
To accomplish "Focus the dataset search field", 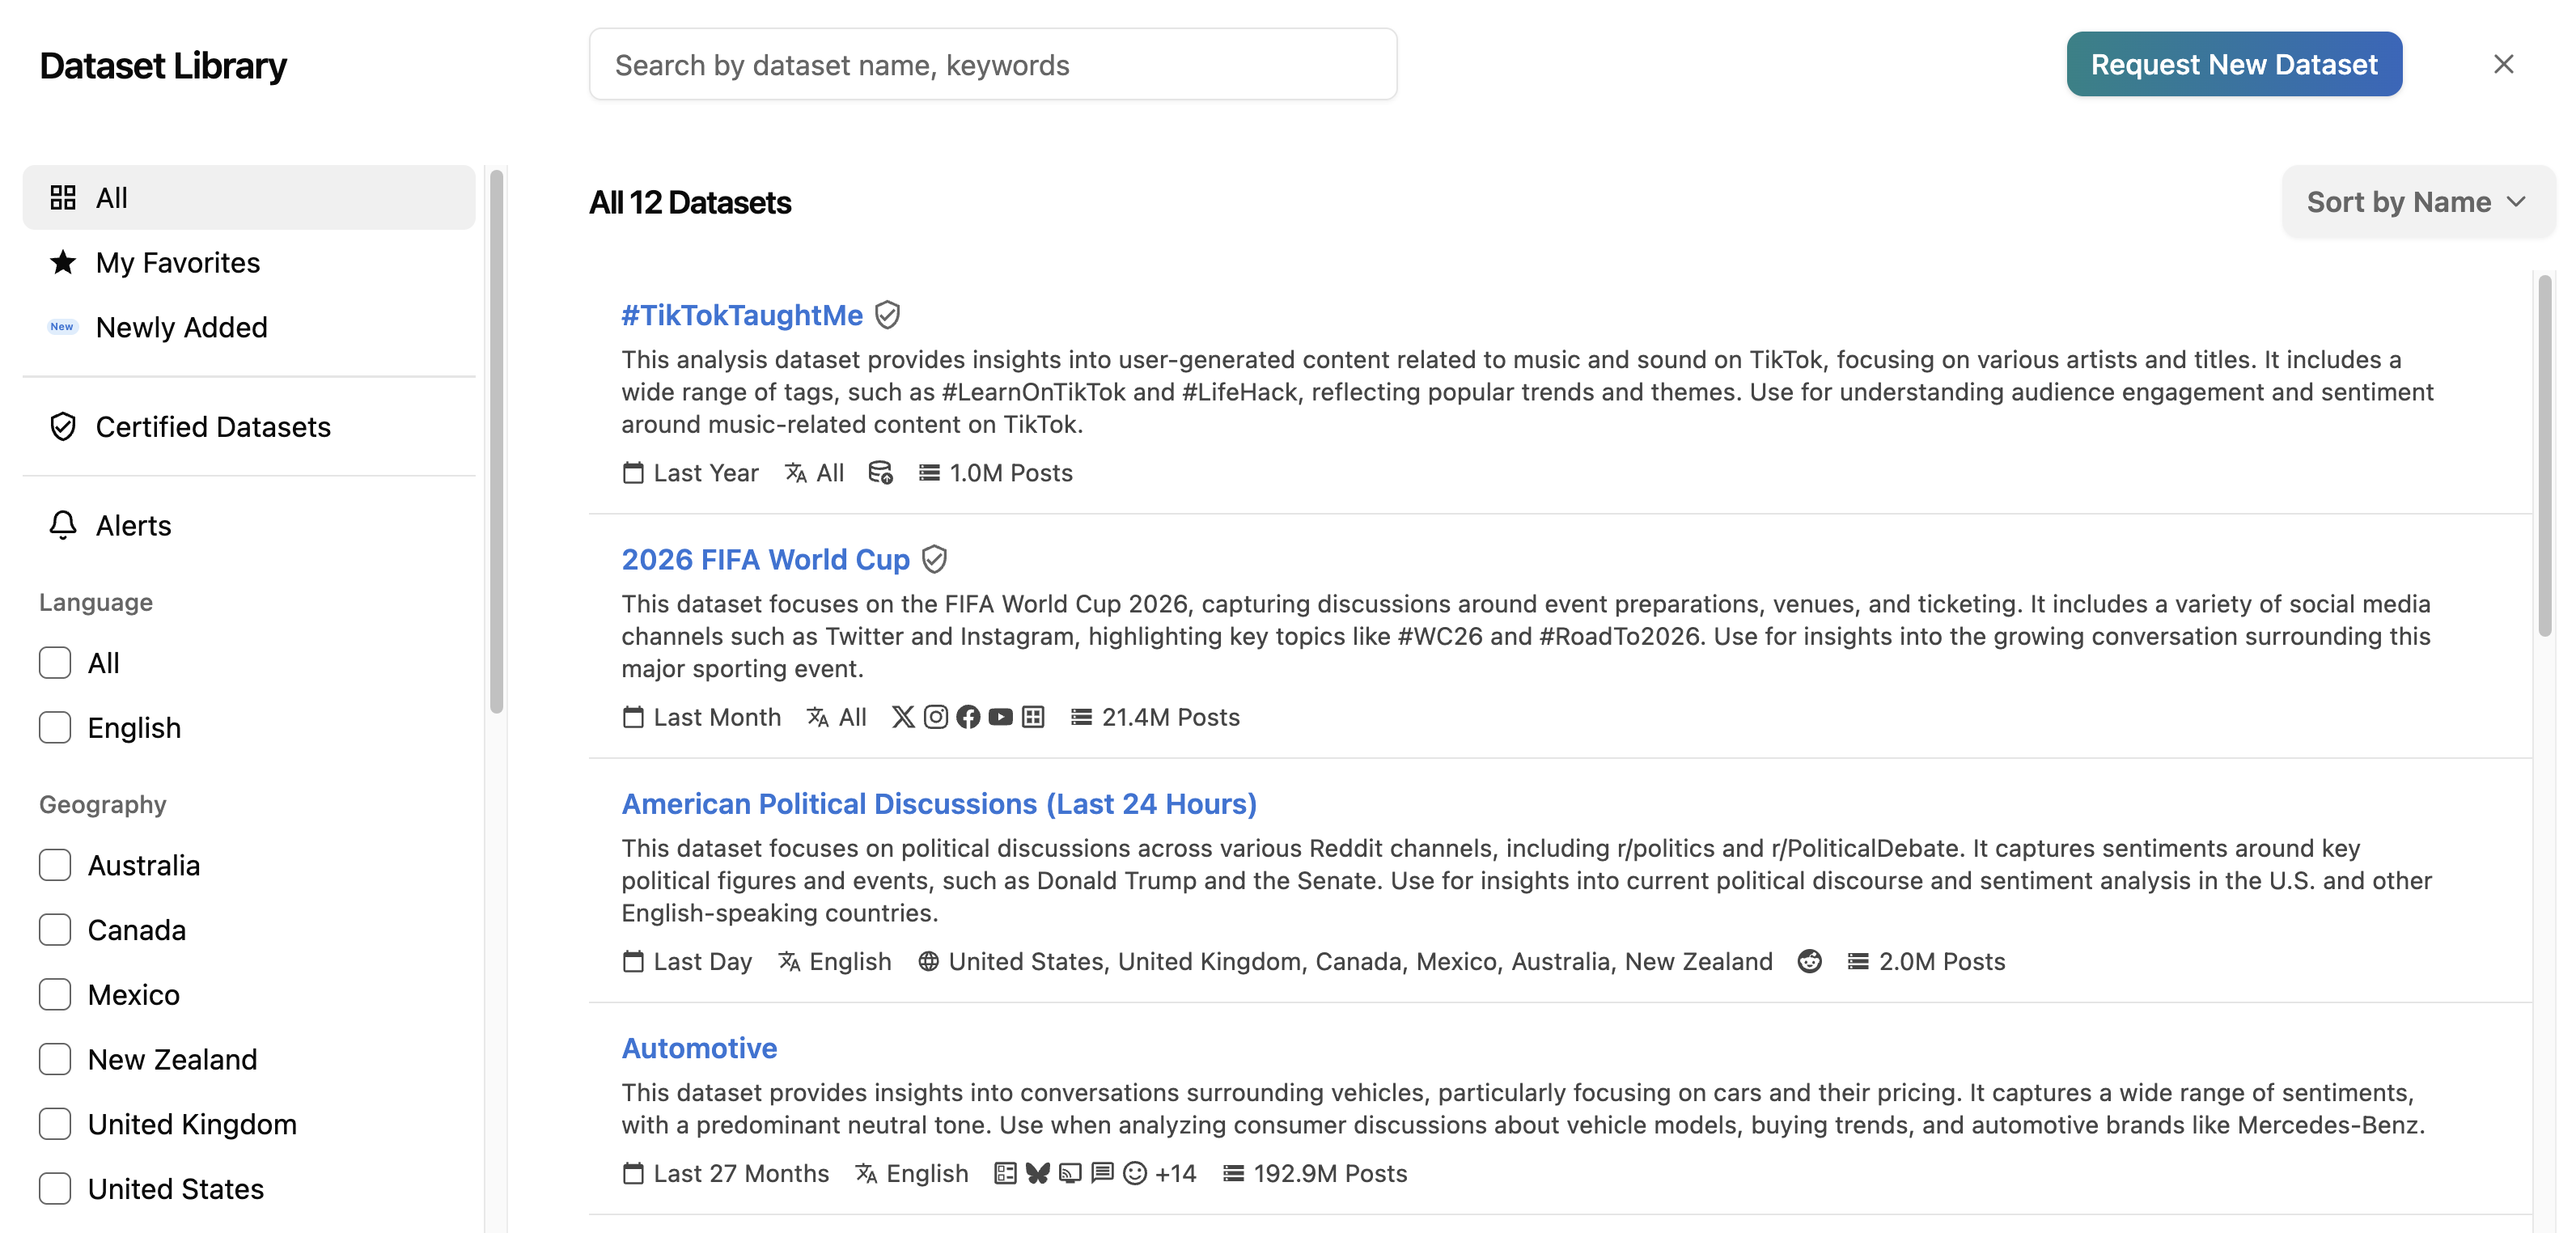I will 993,64.
